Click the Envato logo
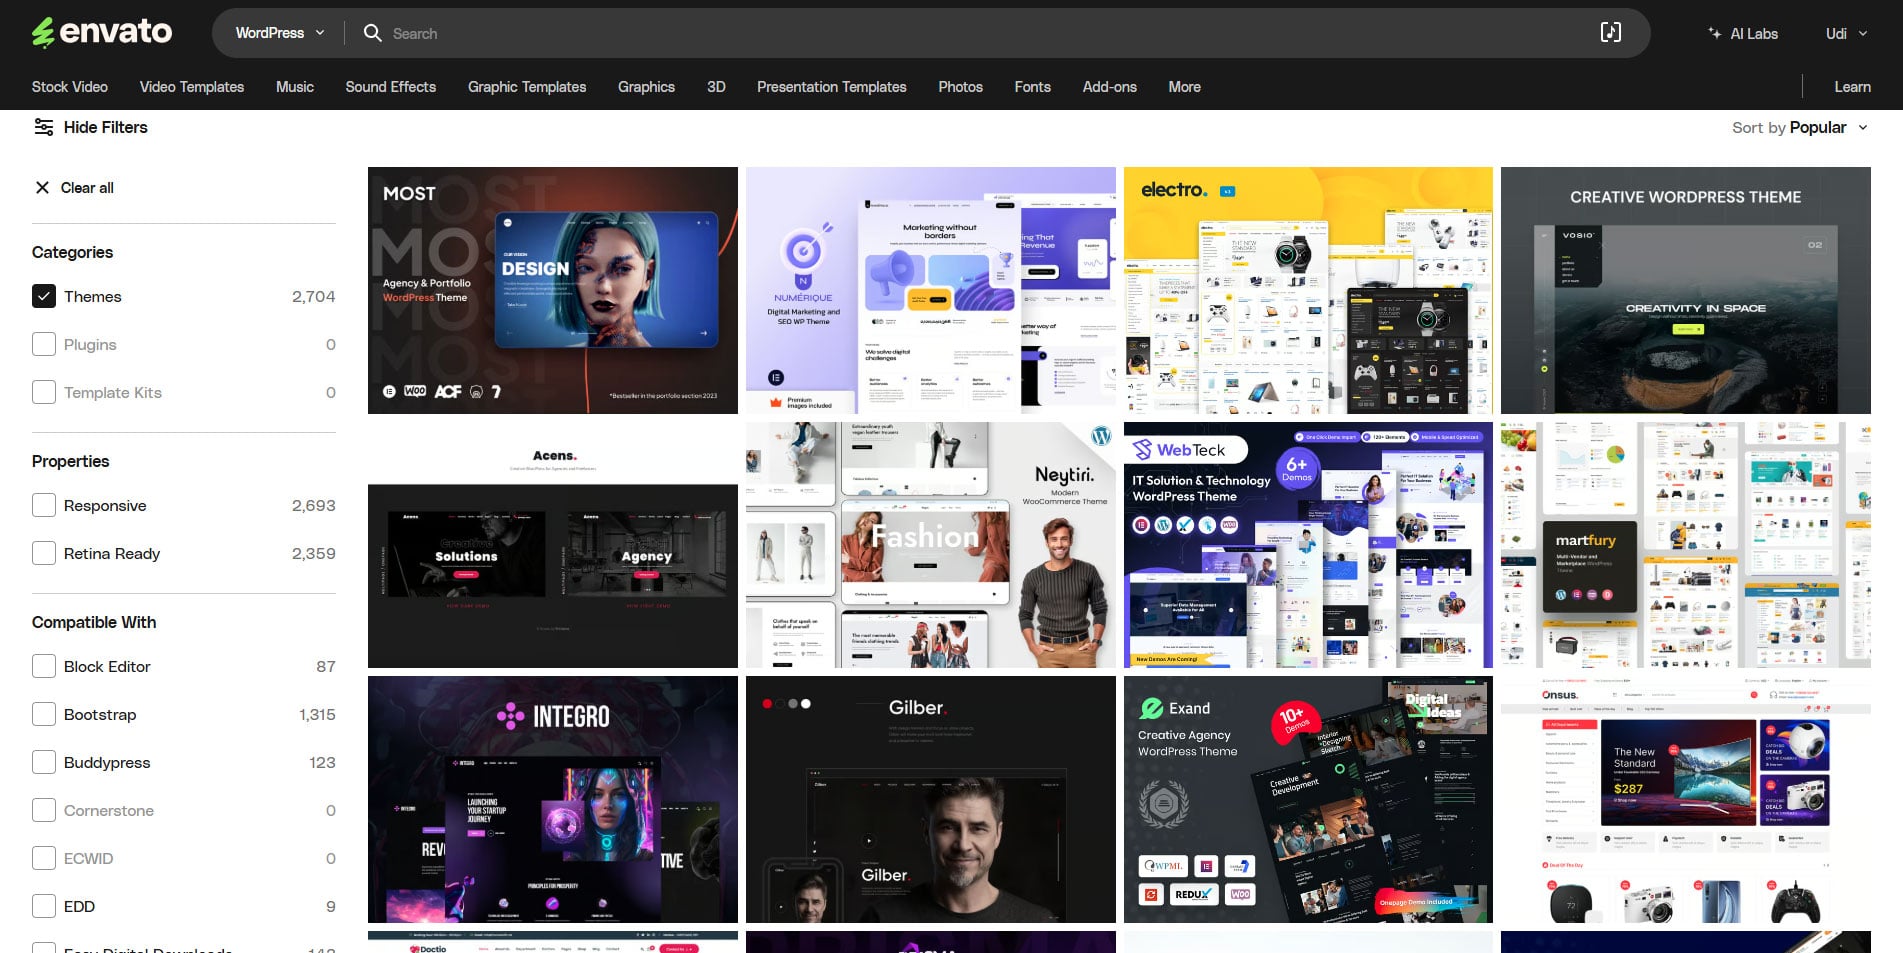Viewport: 1903px width, 953px height. 102,32
